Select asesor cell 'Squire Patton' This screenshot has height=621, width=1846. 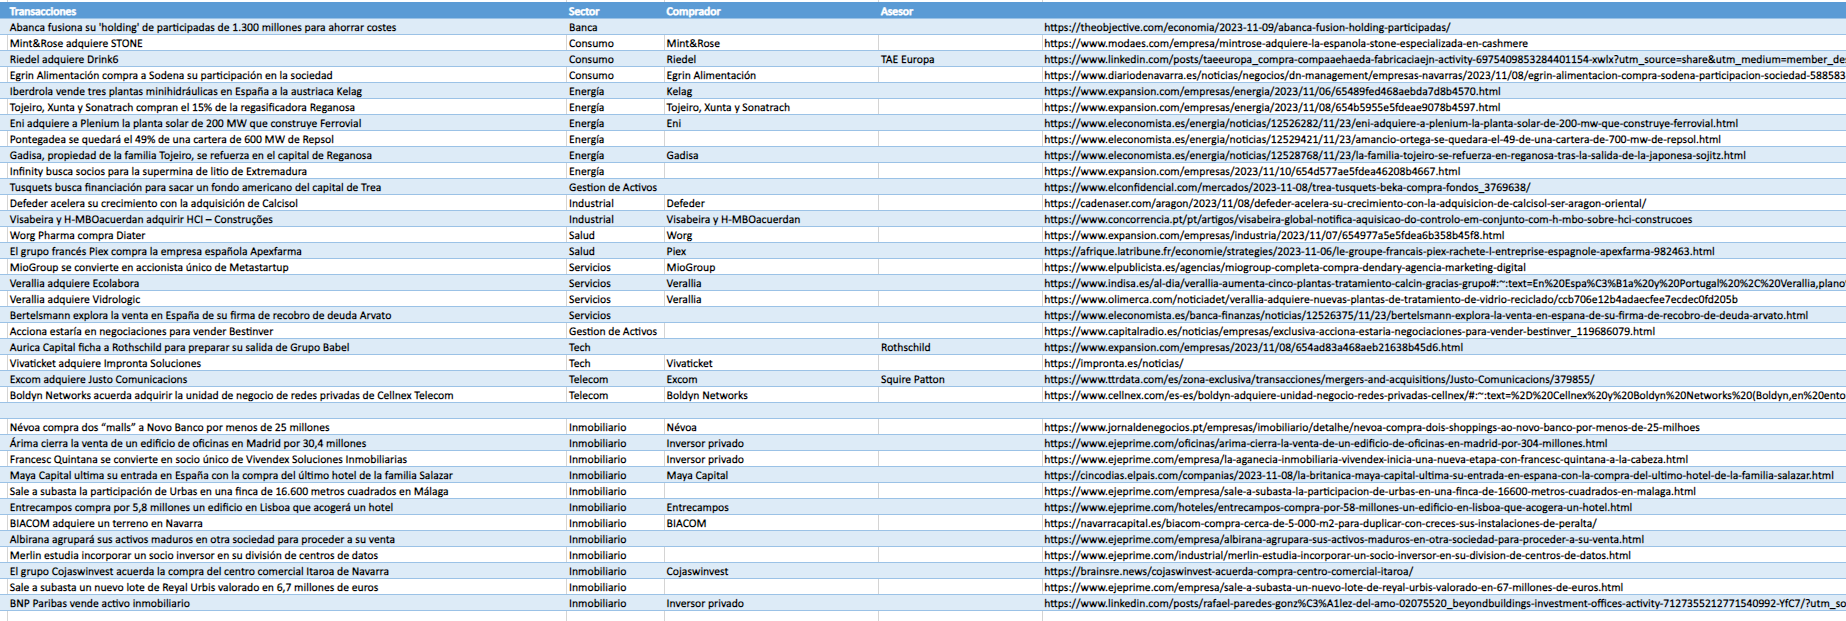pos(912,379)
